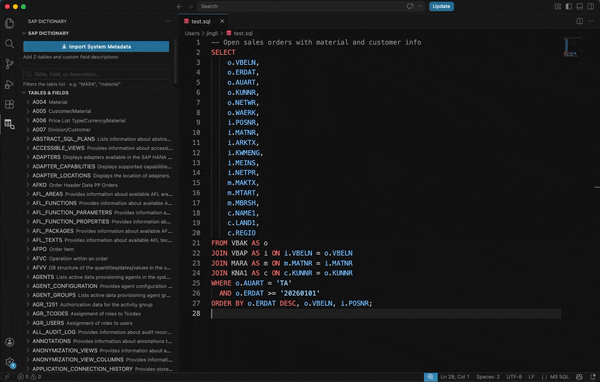Screen dimensions: 600x382
Task: Expand the ADAPTERS table node
Action: click(x=28, y=157)
